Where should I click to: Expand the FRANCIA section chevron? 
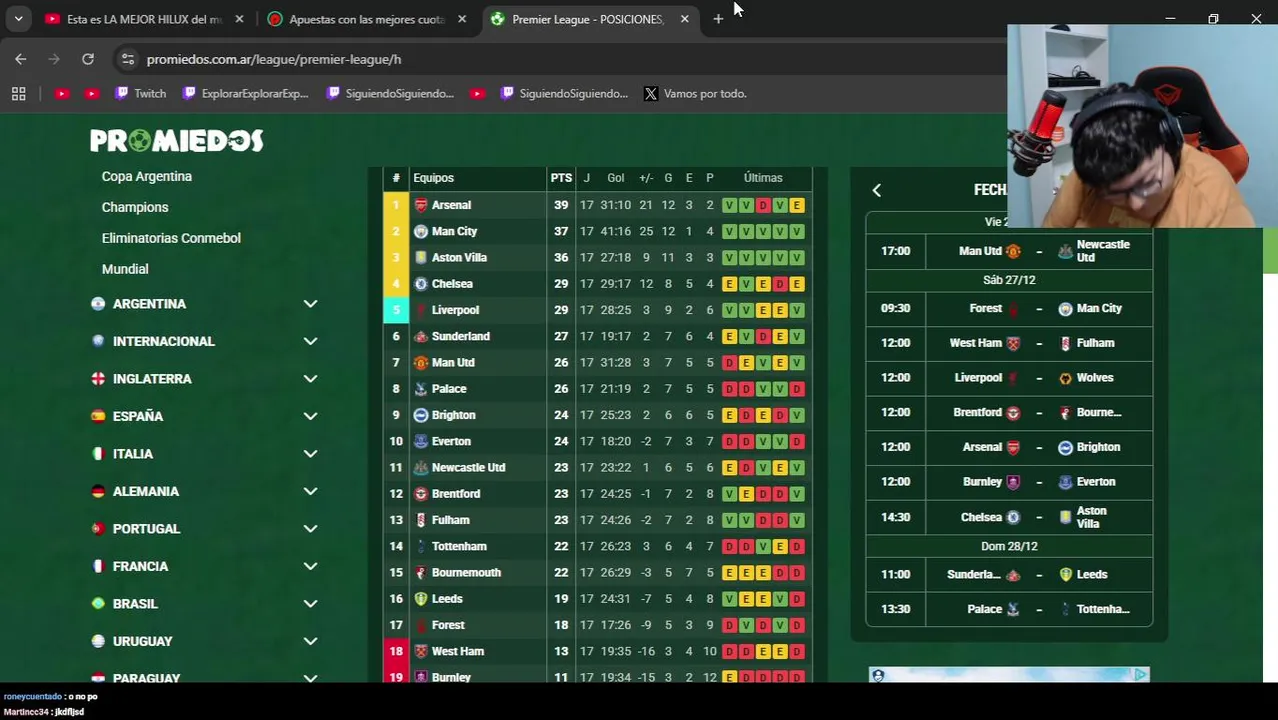click(x=310, y=566)
